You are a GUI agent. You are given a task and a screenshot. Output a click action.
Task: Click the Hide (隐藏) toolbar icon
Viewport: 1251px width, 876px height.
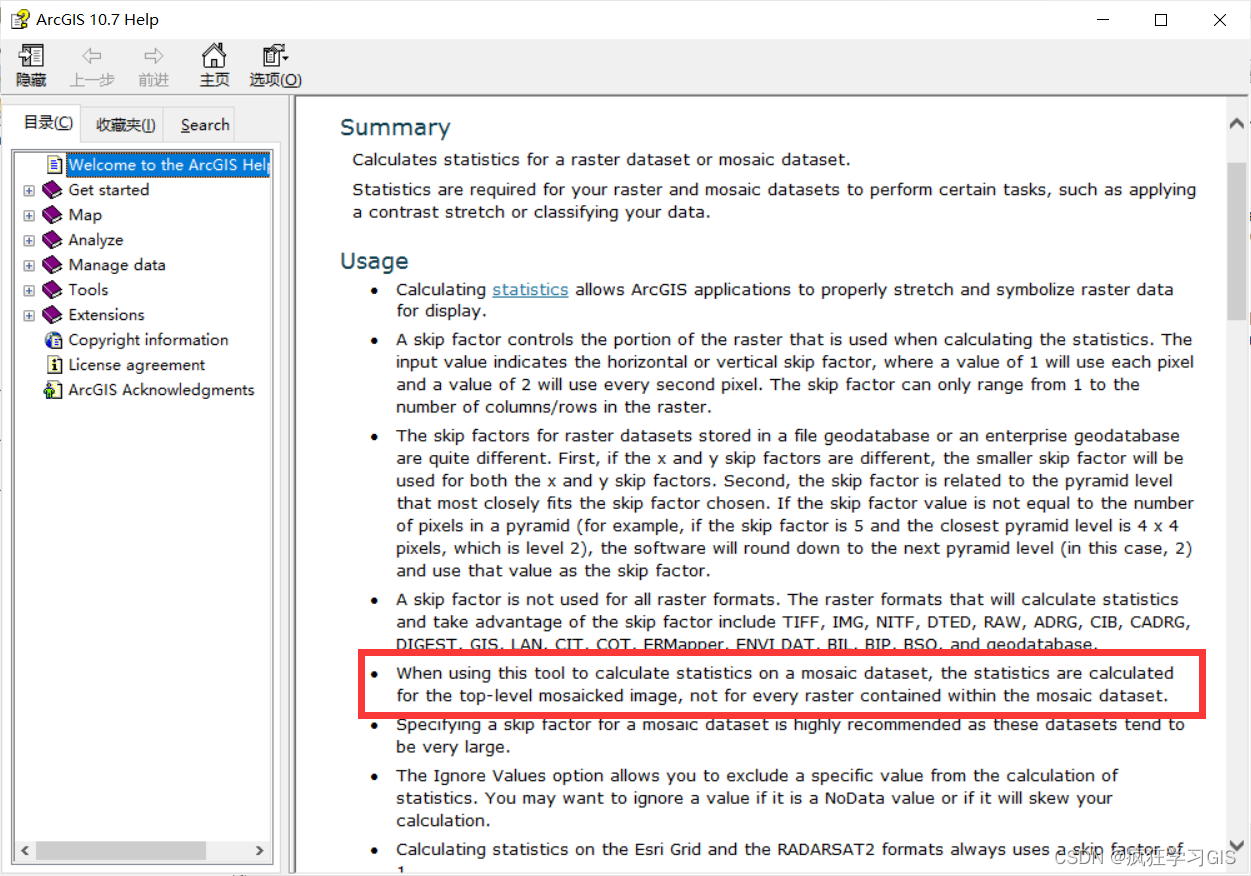click(31, 56)
